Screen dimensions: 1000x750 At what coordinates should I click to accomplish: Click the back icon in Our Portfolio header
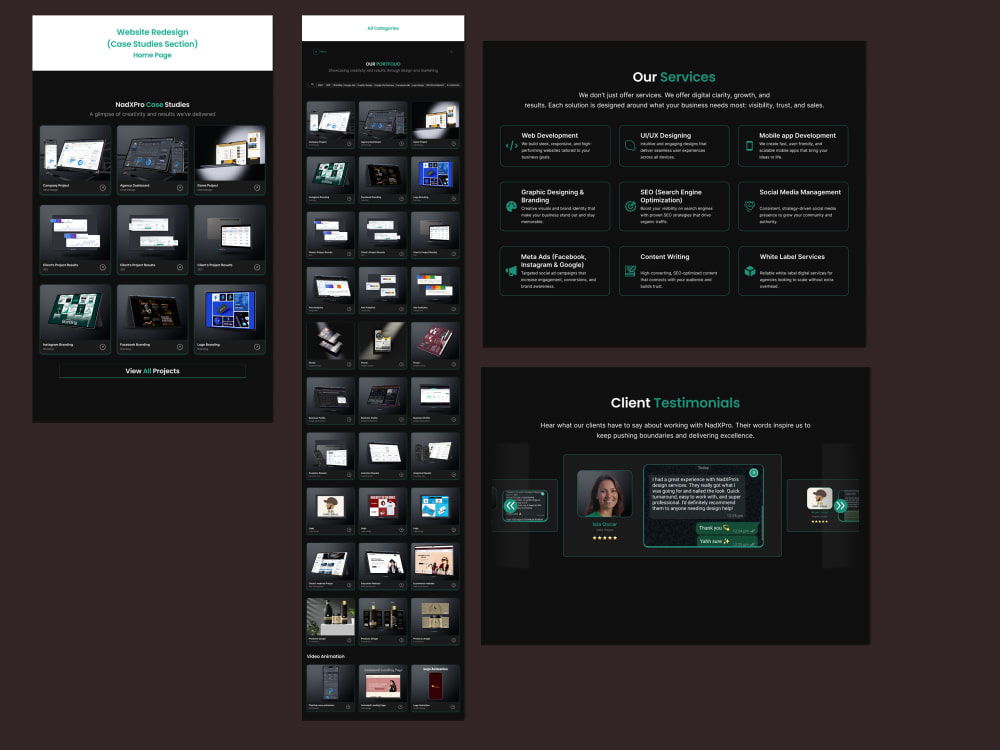point(316,52)
